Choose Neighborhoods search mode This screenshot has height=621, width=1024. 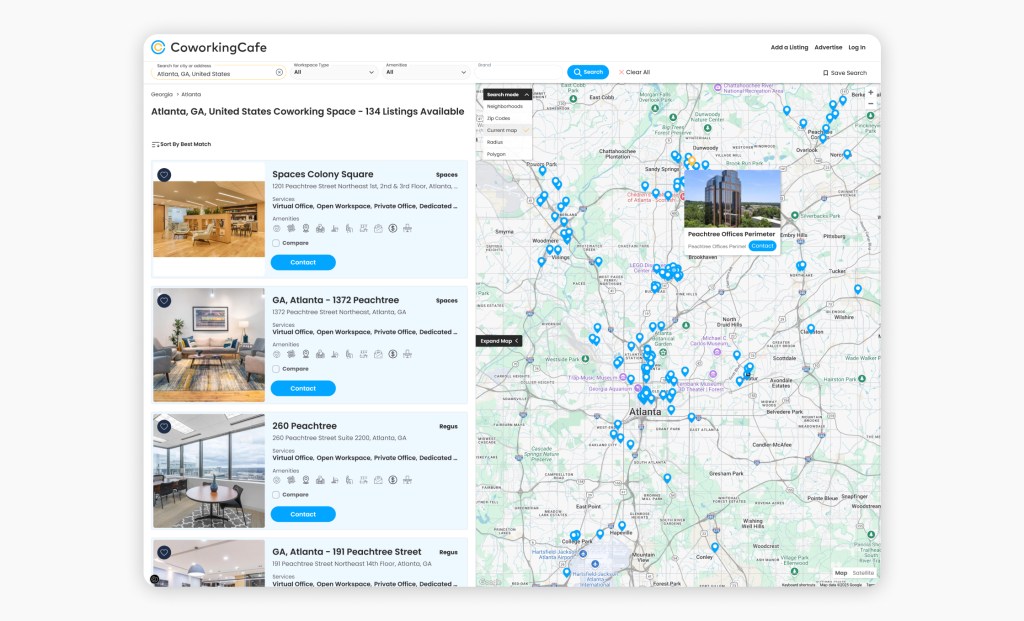[x=505, y=106]
